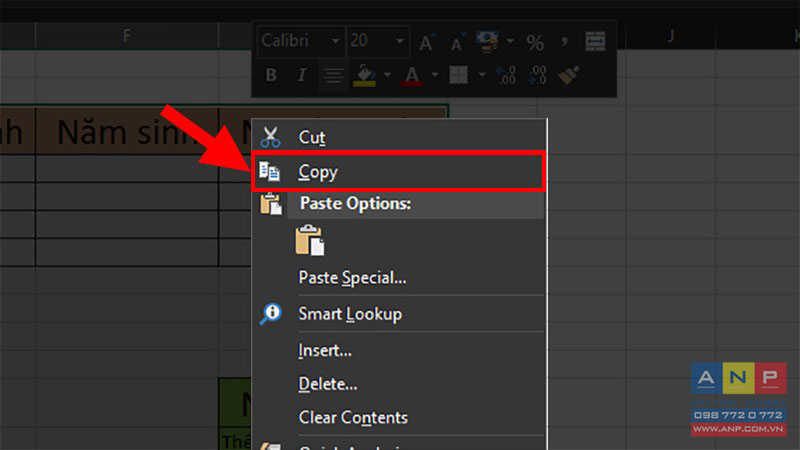Select column F header
800x450 pixels.
pos(127,36)
